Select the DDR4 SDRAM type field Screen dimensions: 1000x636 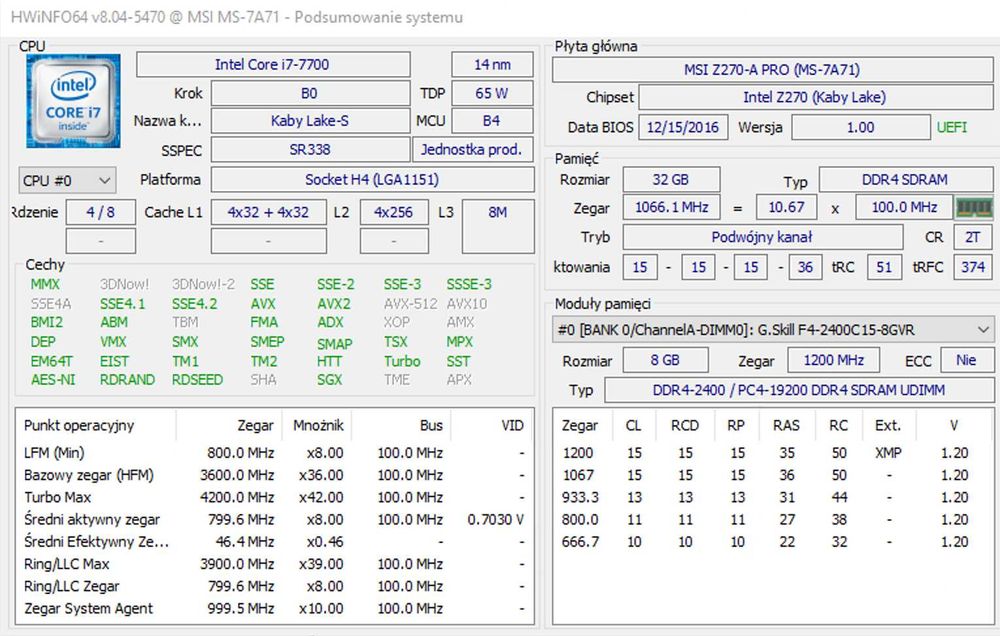click(x=906, y=179)
